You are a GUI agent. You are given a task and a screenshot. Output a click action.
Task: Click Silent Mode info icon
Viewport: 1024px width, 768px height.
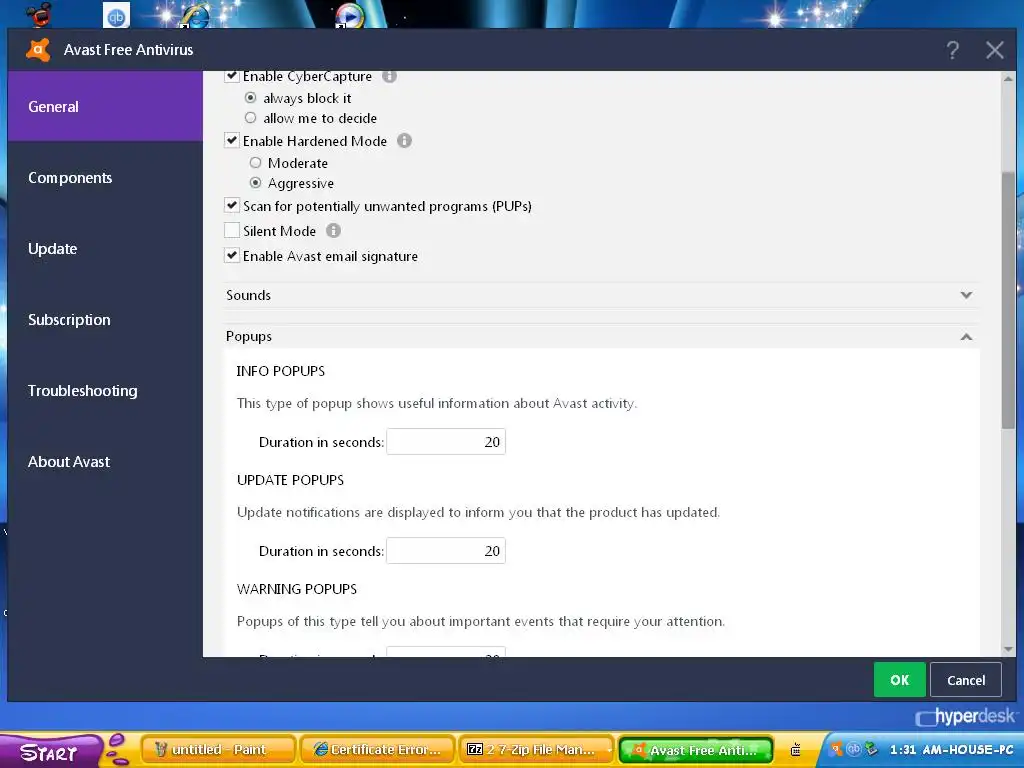point(333,231)
